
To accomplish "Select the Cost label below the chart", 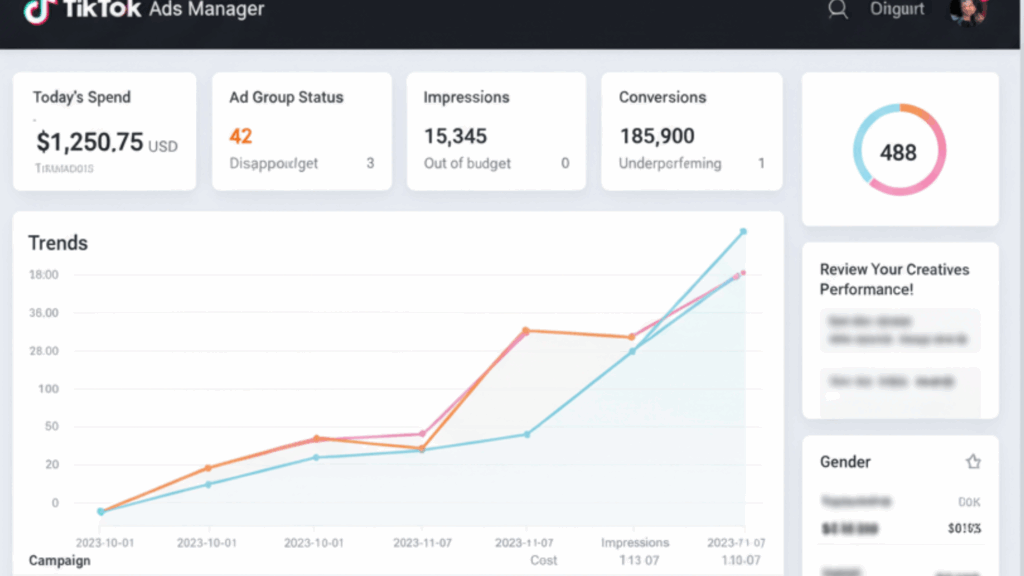I will click(x=544, y=560).
